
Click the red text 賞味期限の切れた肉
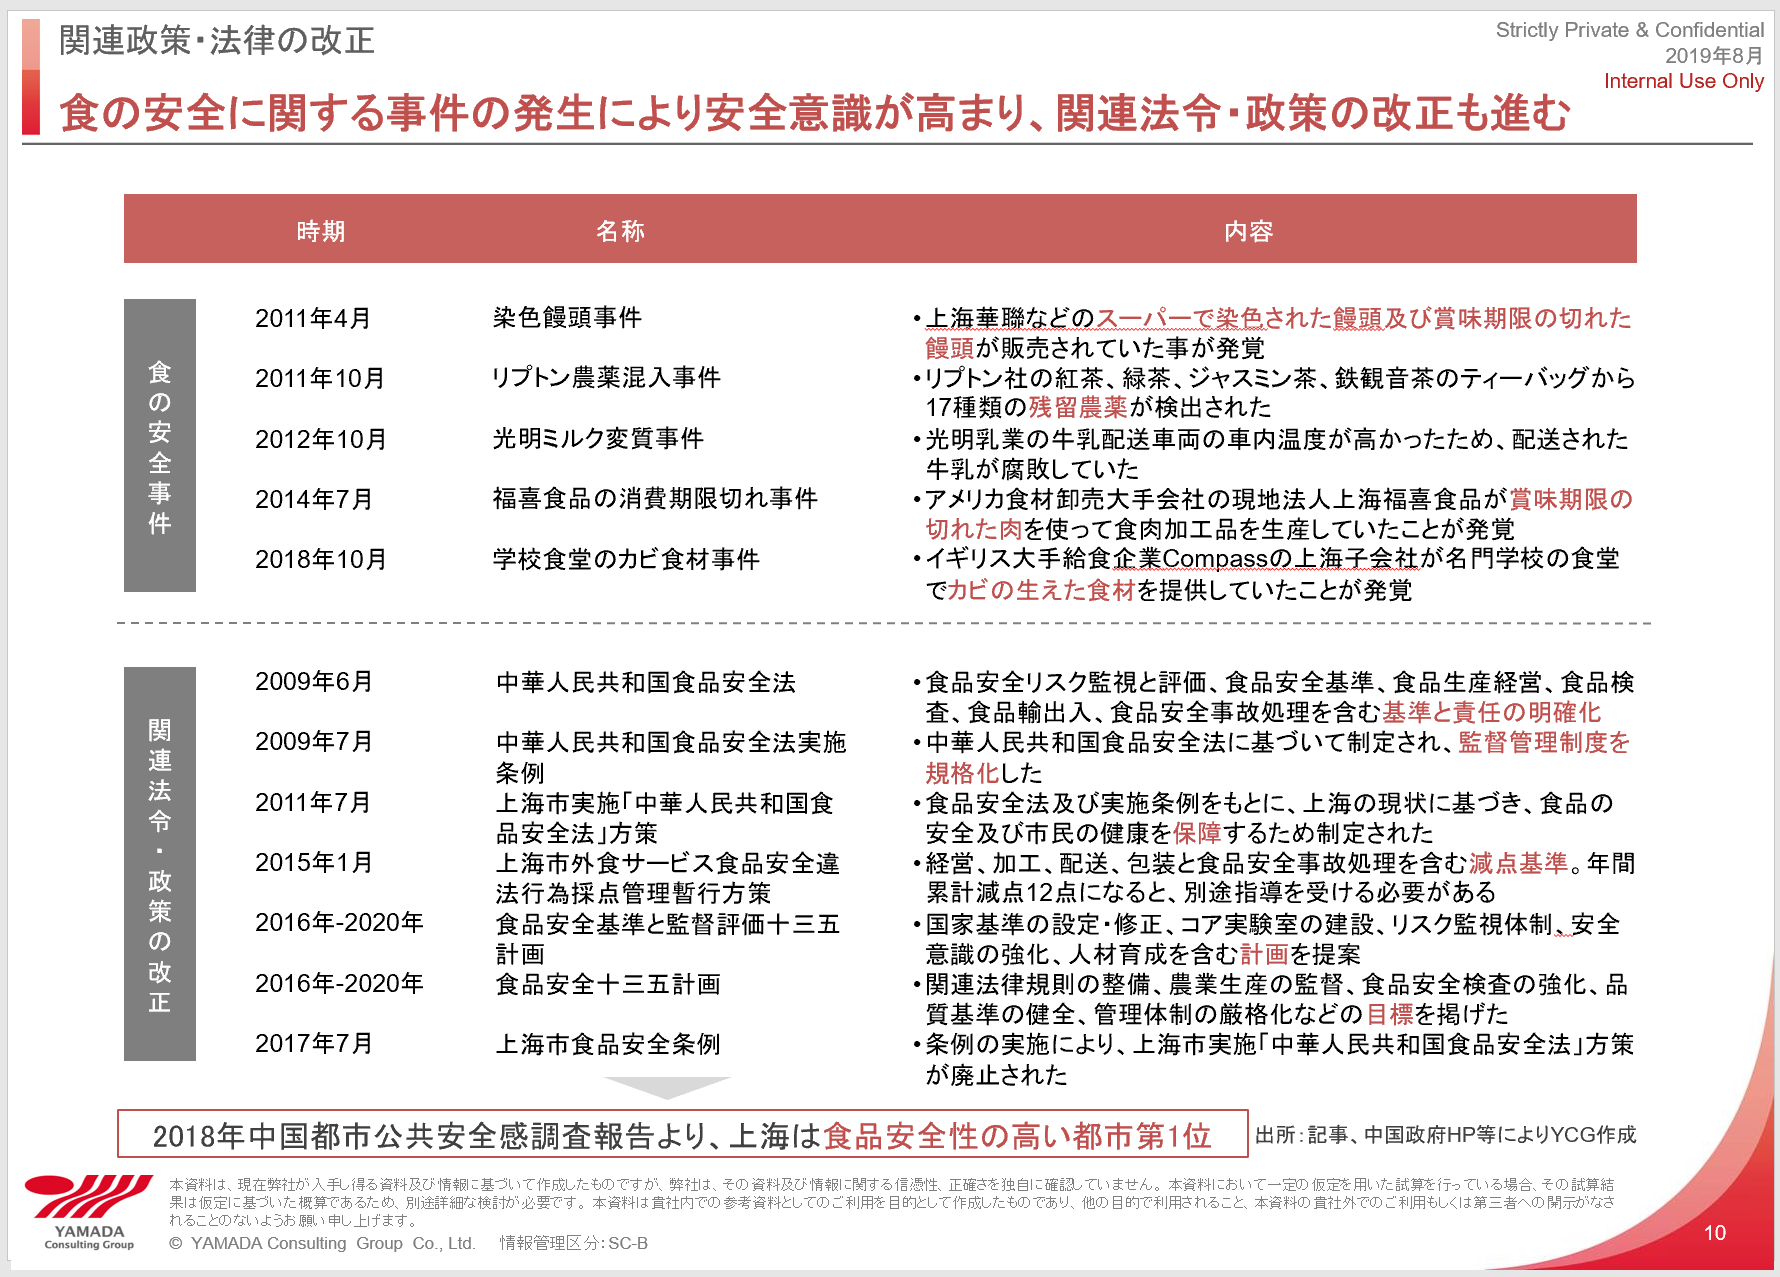(x=1278, y=514)
